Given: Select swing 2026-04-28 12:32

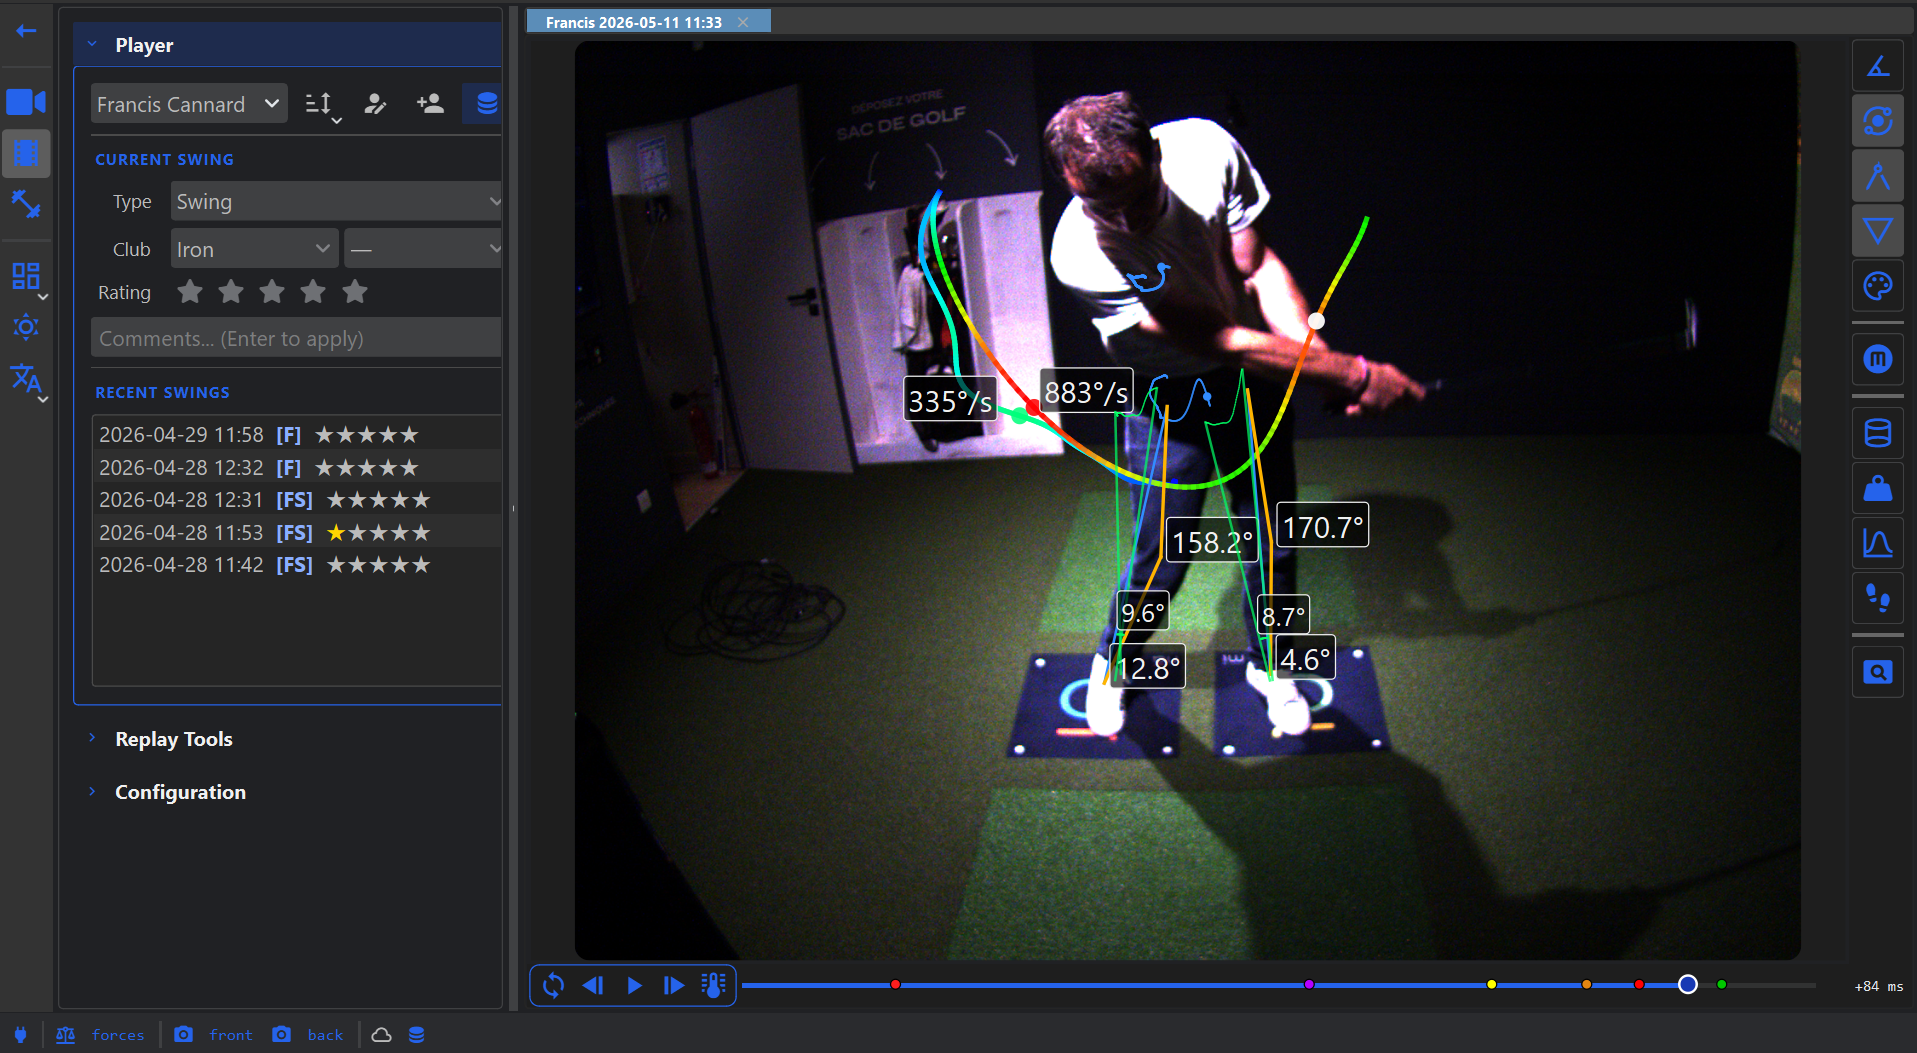Looking at the screenshot, I should coord(296,468).
